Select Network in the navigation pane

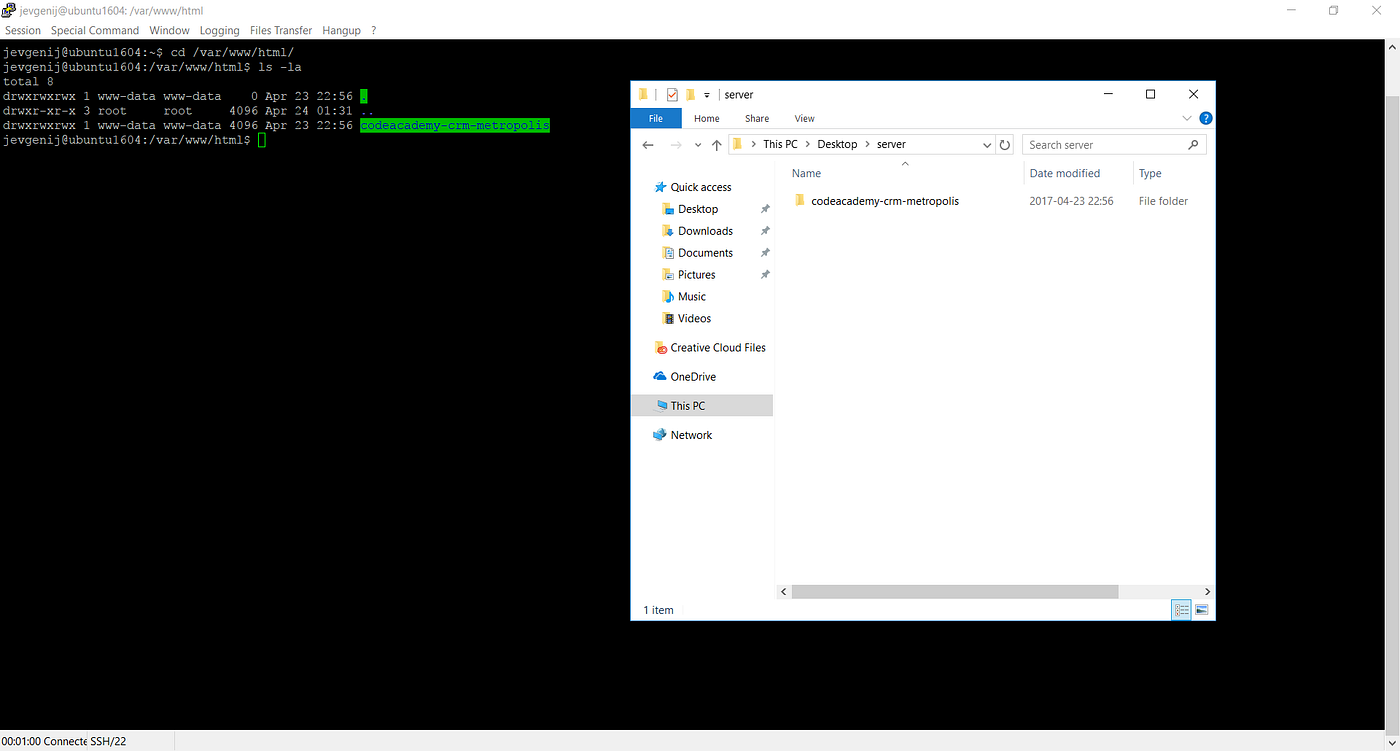tap(691, 434)
